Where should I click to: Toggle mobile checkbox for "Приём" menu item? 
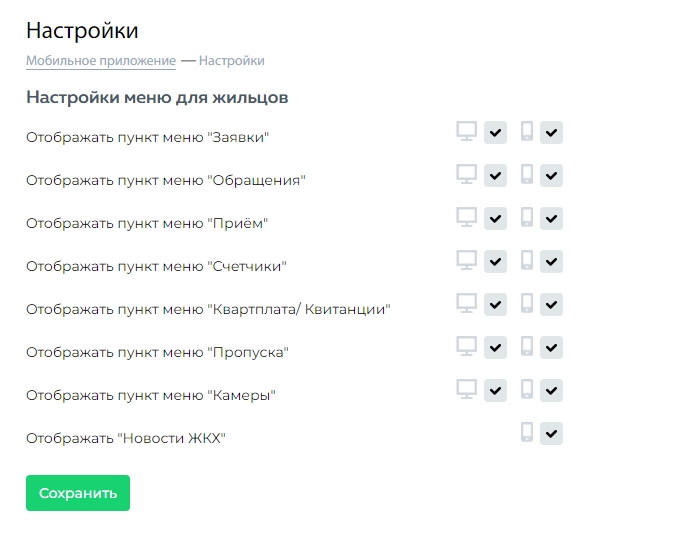[x=551, y=219]
